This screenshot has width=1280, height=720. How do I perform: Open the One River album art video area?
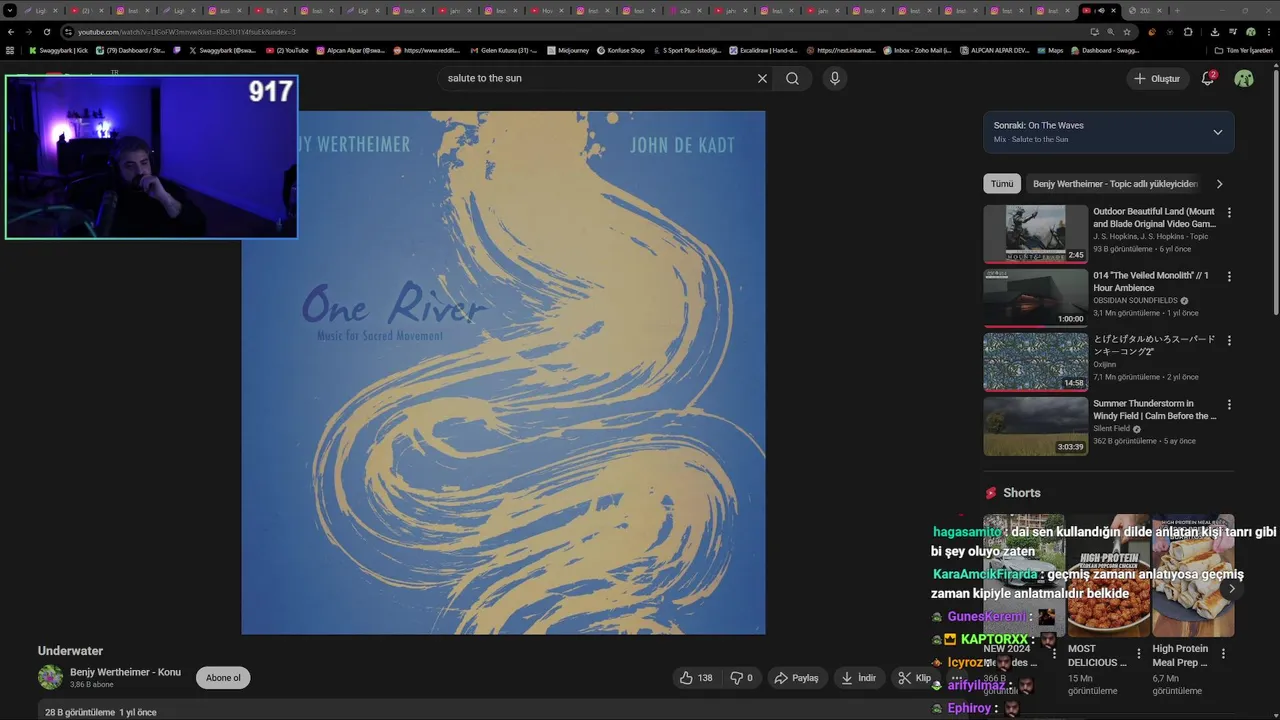[x=503, y=372]
